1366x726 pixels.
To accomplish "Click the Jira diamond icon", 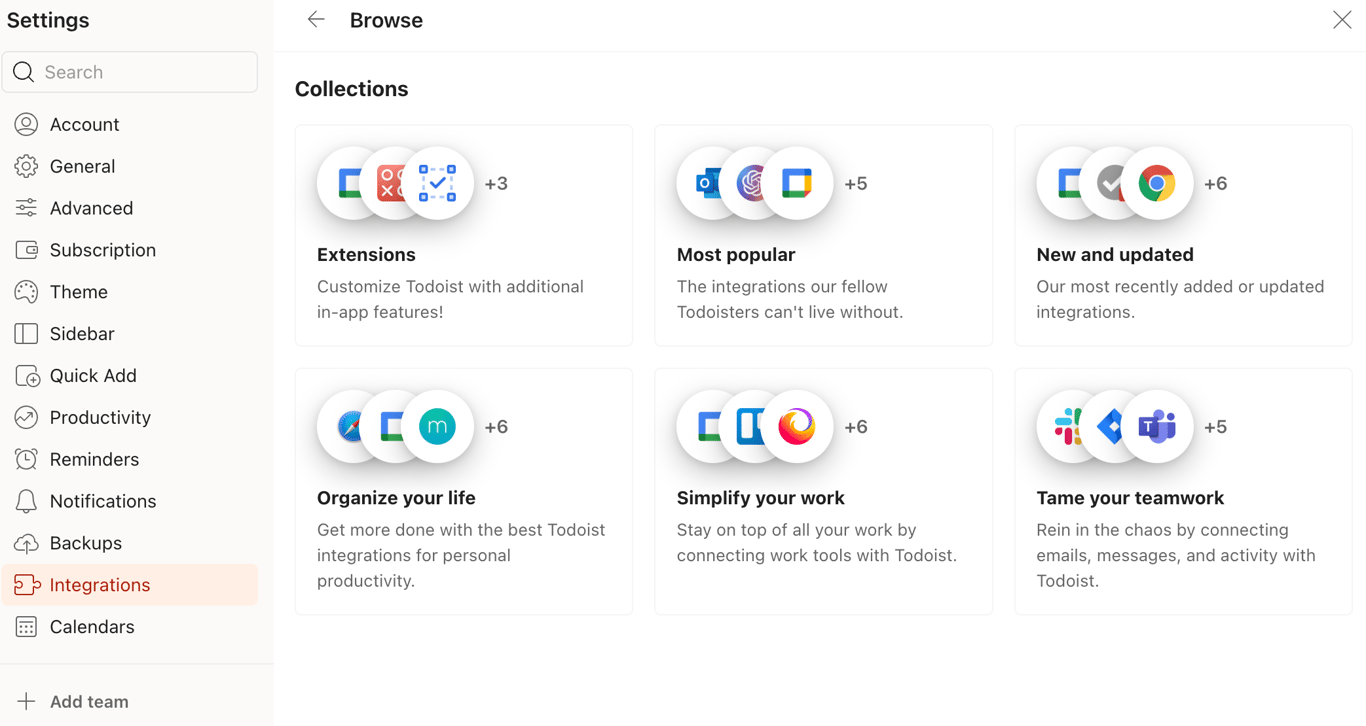I will click(1109, 427).
